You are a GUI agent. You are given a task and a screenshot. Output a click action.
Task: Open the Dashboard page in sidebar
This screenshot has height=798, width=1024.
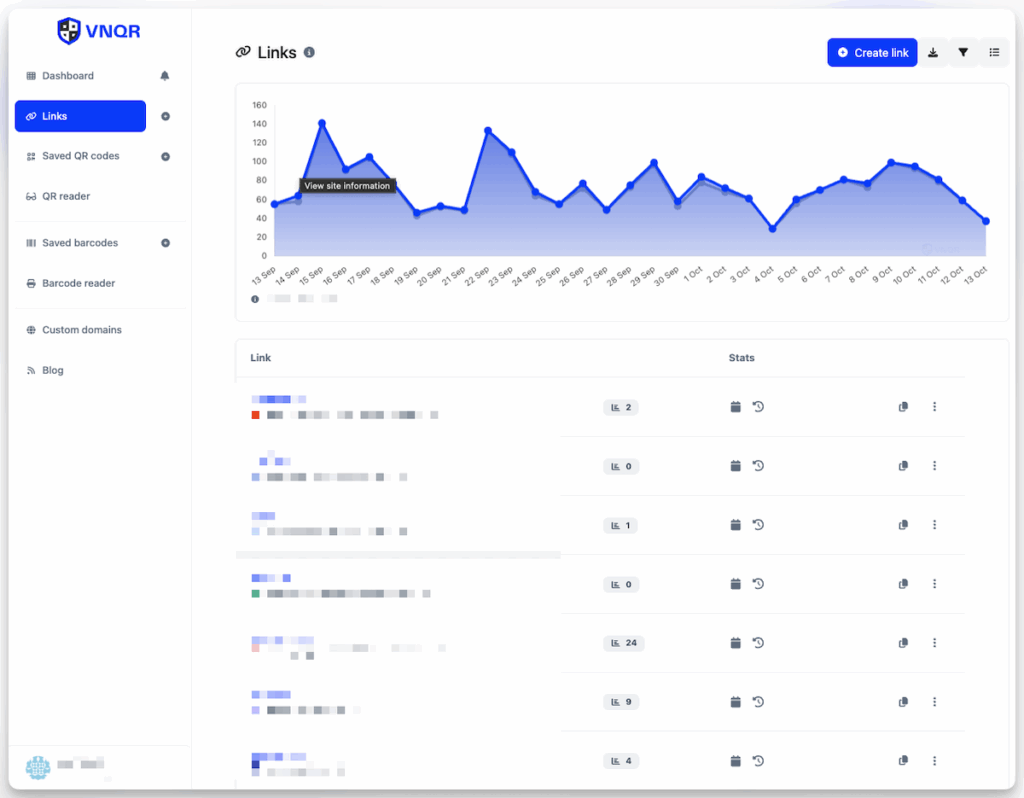[67, 76]
